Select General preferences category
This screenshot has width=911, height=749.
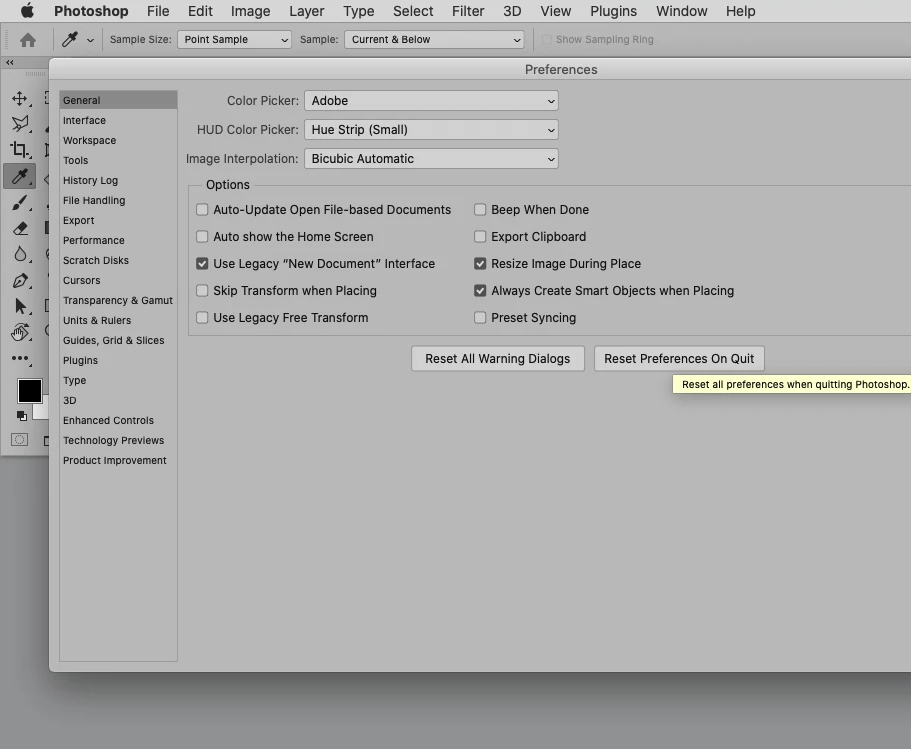118,100
